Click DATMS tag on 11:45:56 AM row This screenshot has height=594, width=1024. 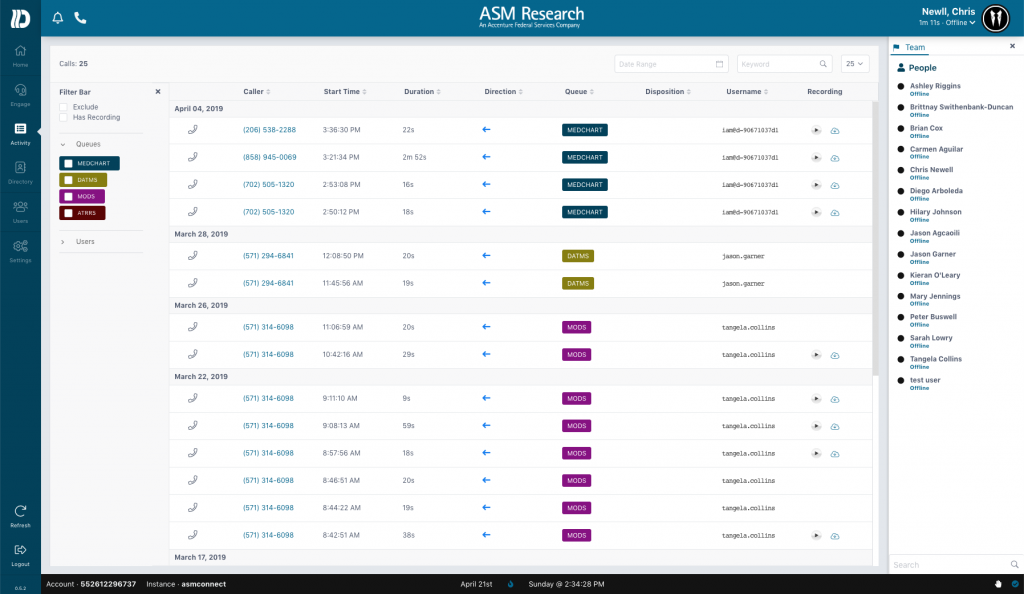click(x=578, y=283)
